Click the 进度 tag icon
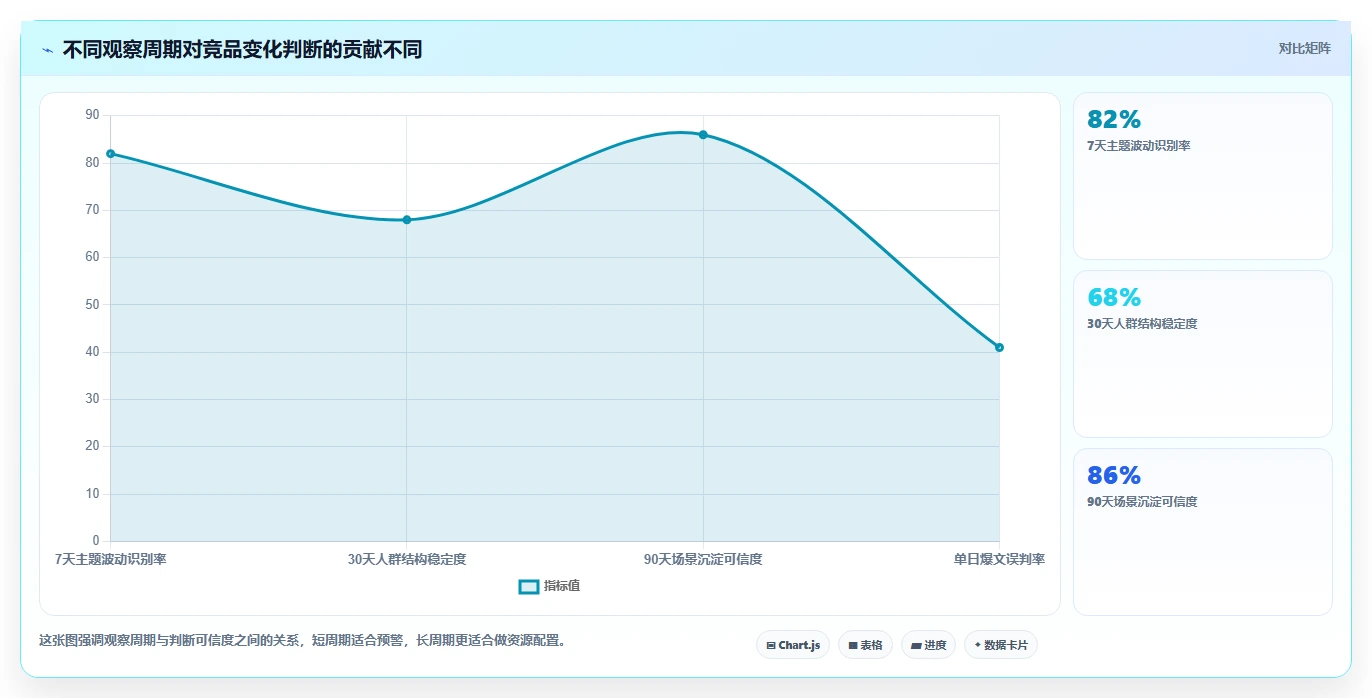The height and width of the screenshot is (698, 1372). pyautogui.click(x=916, y=646)
